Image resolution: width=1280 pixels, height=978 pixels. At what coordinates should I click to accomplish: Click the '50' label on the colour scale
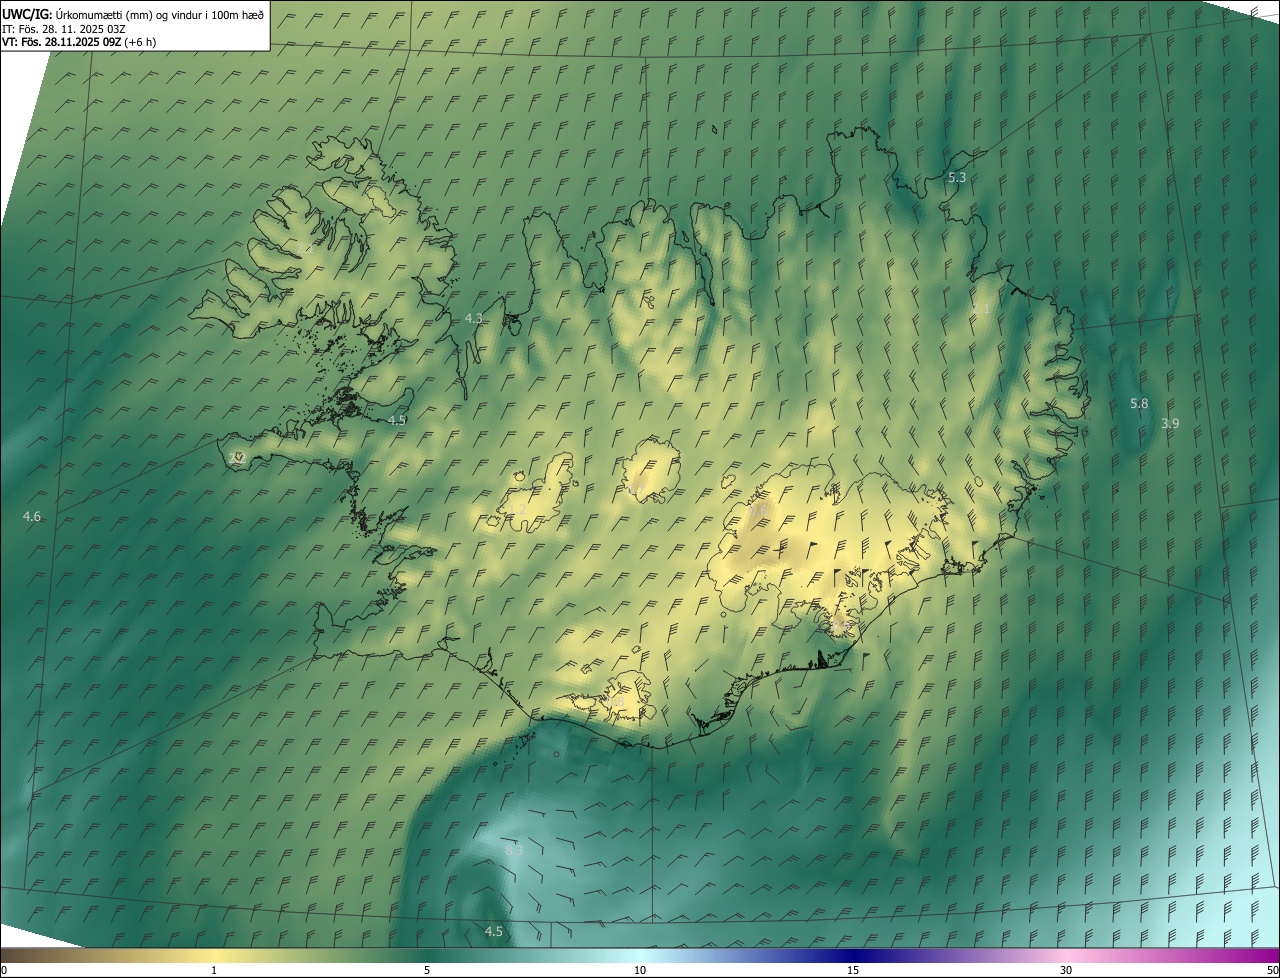[x=1272, y=971]
